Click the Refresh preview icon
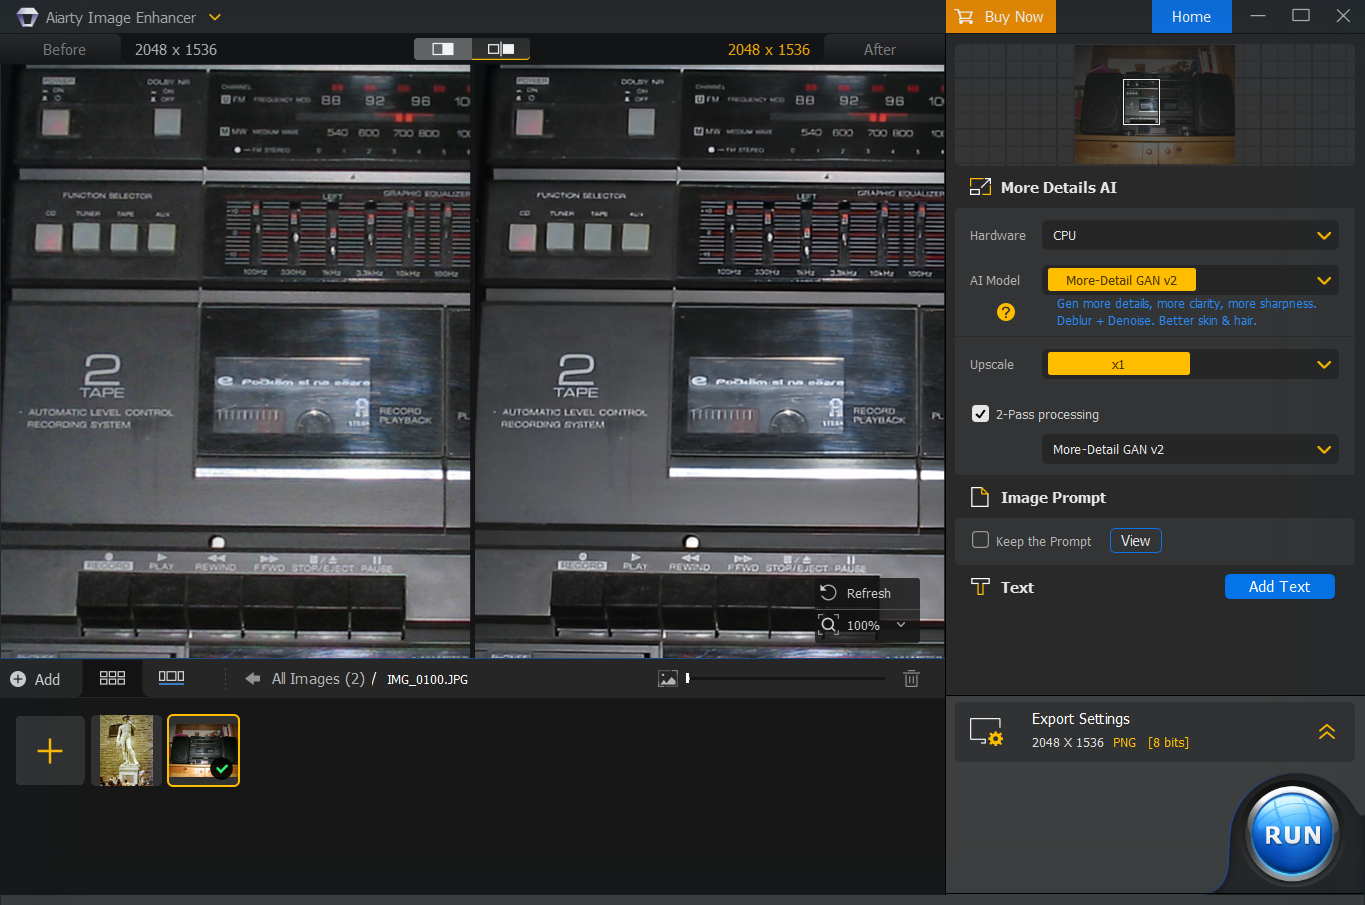Image resolution: width=1365 pixels, height=905 pixels. coord(829,593)
